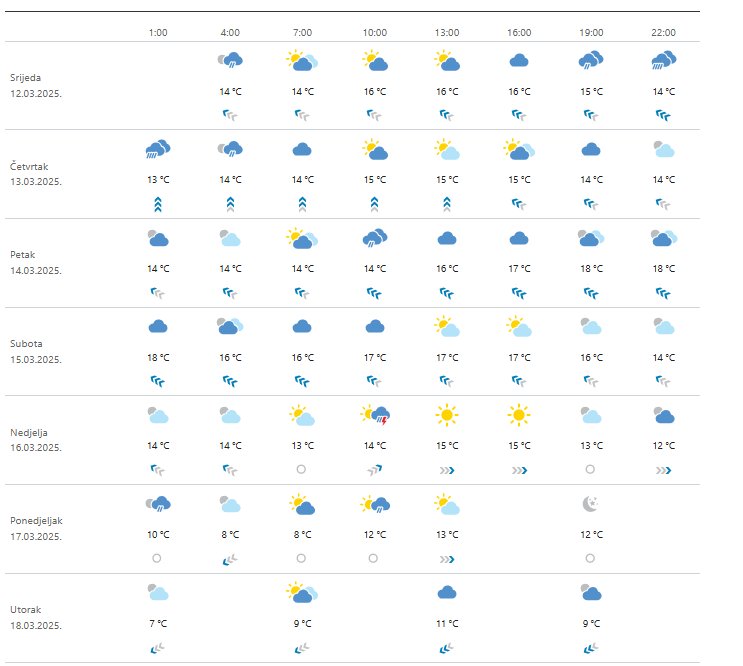Click the 7 °C temperature for Utorak at 1:00
743x666 pixels.
point(158,624)
